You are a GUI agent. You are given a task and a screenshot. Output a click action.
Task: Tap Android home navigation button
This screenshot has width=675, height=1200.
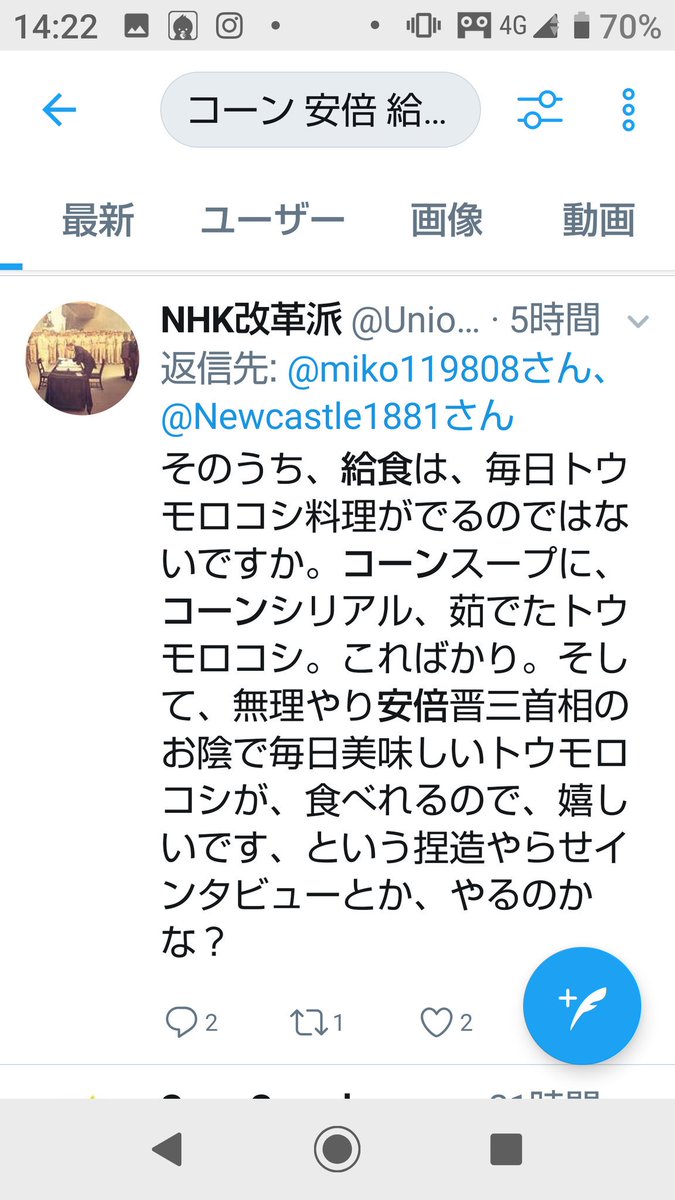(x=337, y=1150)
